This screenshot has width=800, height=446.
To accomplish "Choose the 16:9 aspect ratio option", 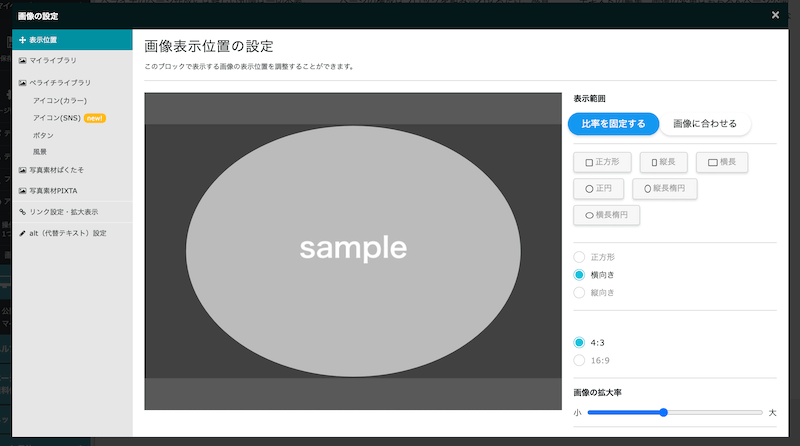I will pos(579,360).
